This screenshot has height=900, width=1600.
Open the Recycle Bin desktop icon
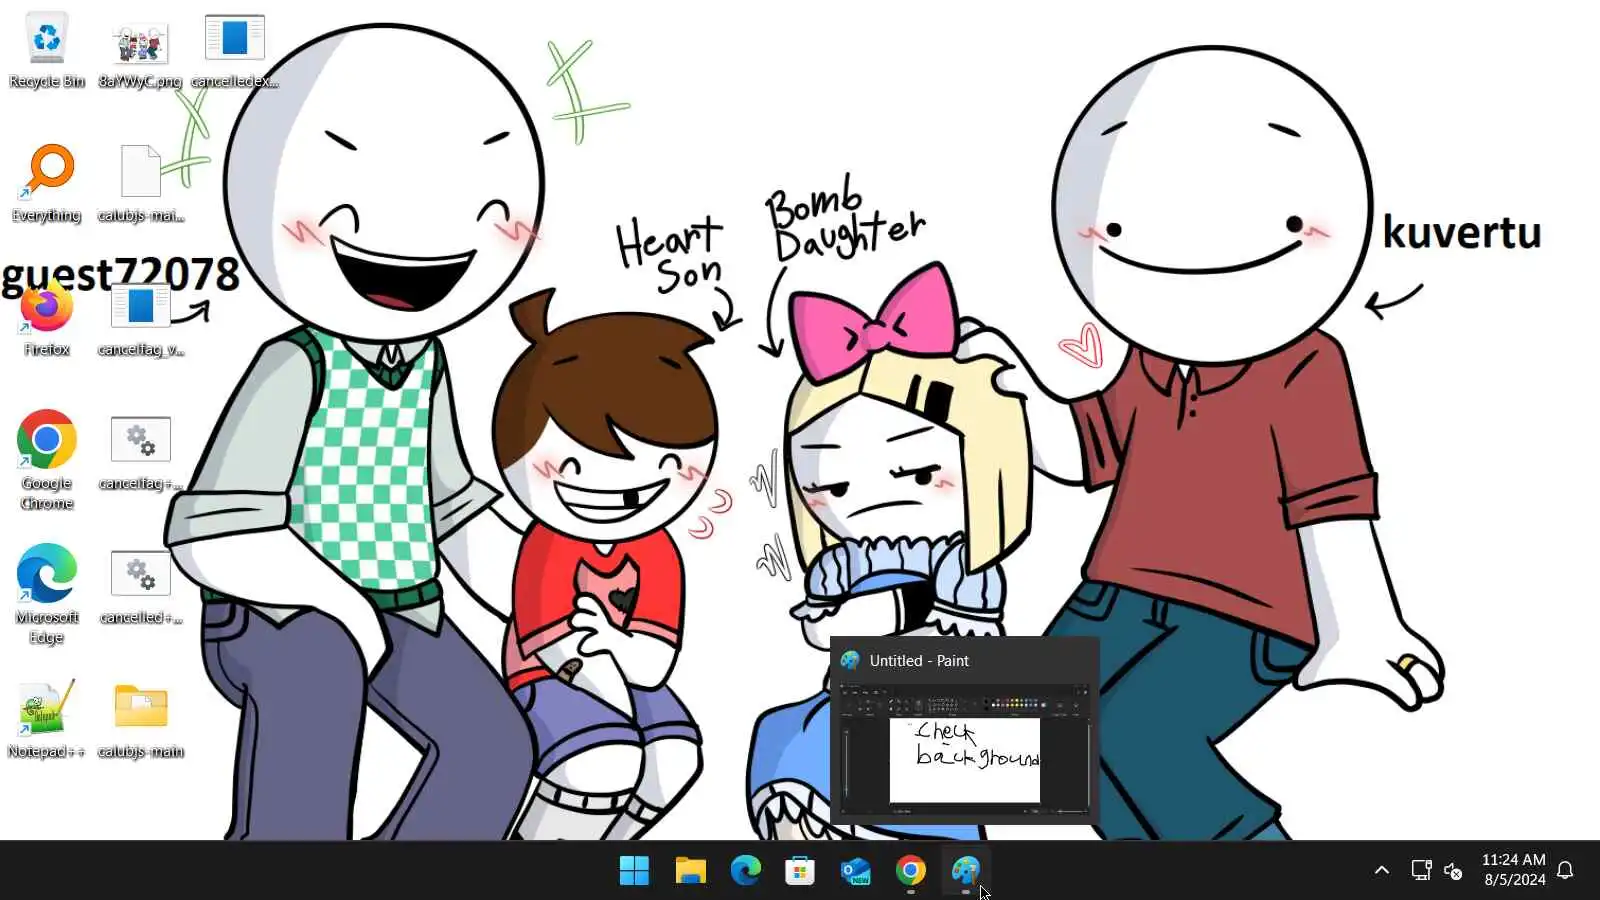46,50
